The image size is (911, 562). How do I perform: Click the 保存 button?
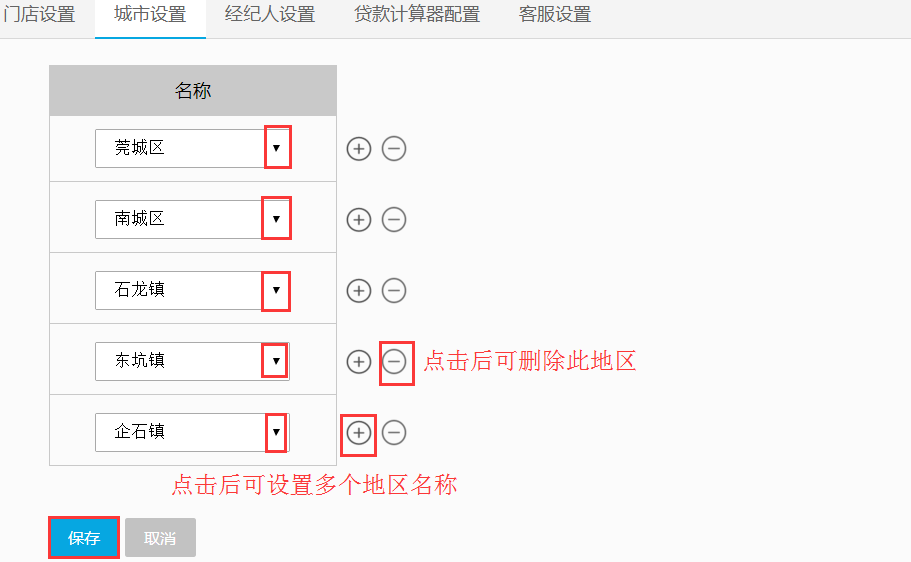[x=84, y=538]
